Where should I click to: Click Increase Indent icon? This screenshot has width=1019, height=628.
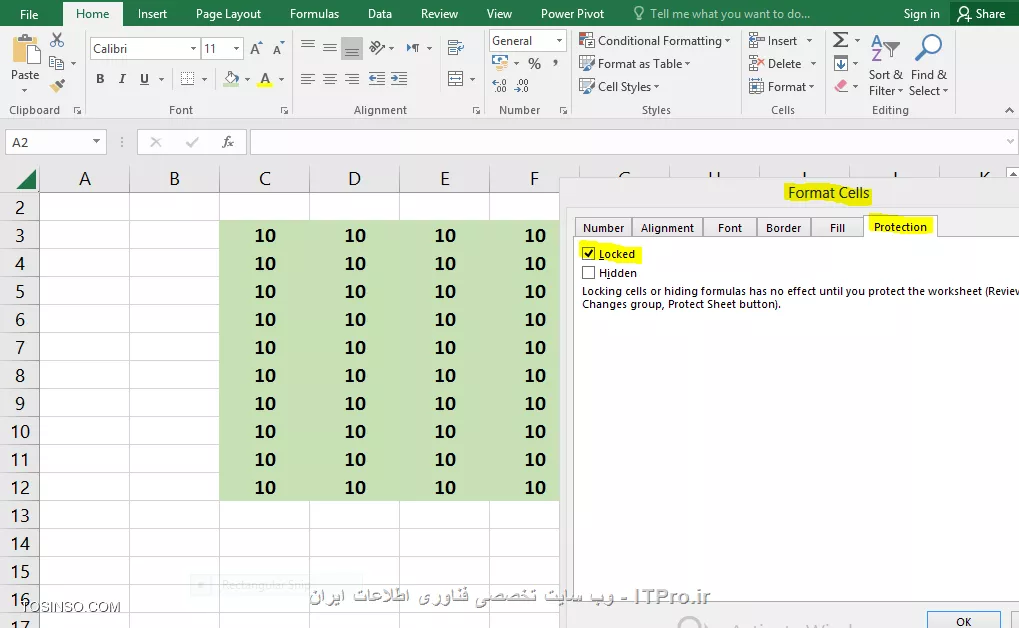pyautogui.click(x=399, y=79)
